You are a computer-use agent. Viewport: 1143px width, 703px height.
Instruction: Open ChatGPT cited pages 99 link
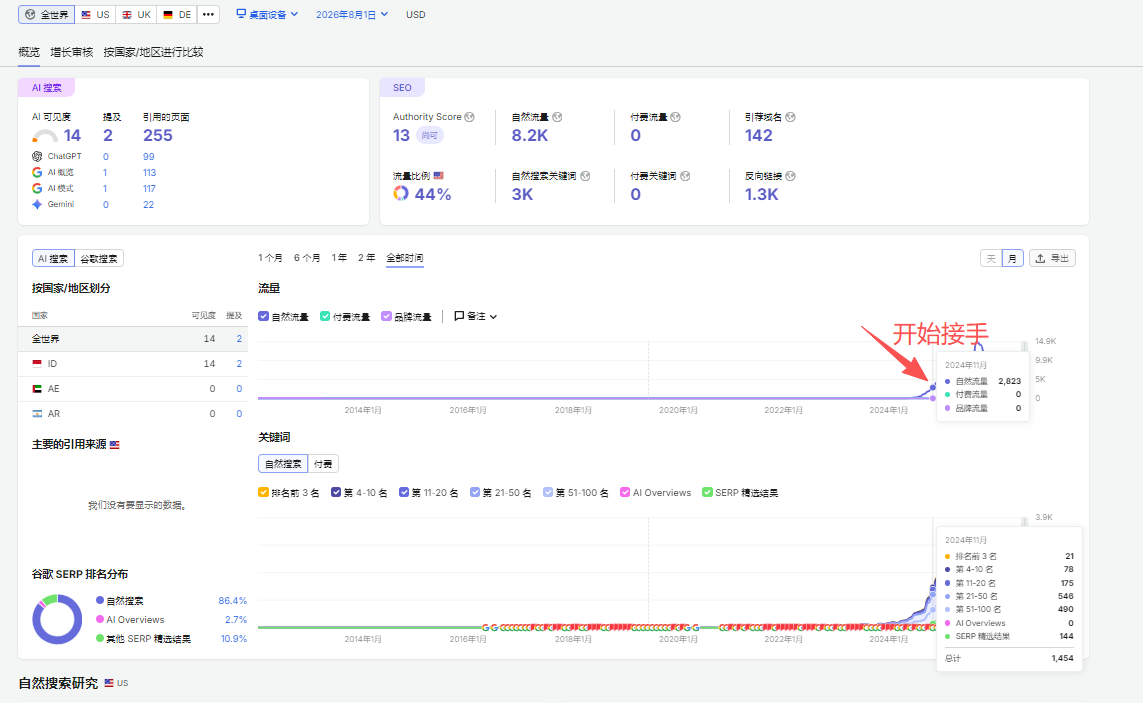[x=149, y=157]
